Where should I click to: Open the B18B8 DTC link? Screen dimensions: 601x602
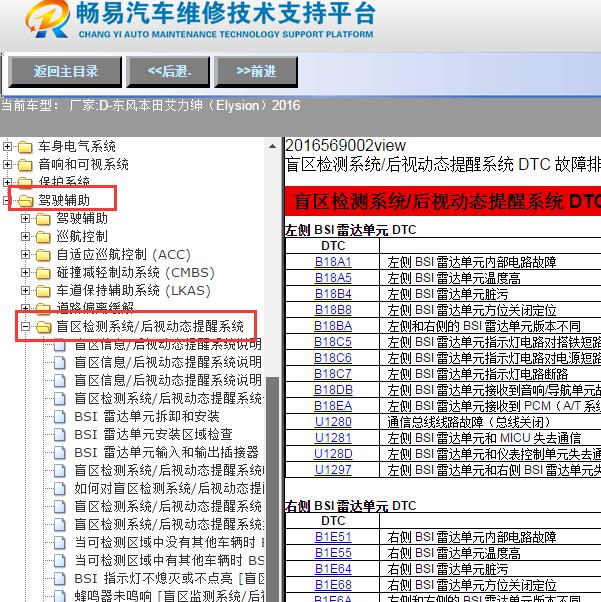[x=333, y=310]
